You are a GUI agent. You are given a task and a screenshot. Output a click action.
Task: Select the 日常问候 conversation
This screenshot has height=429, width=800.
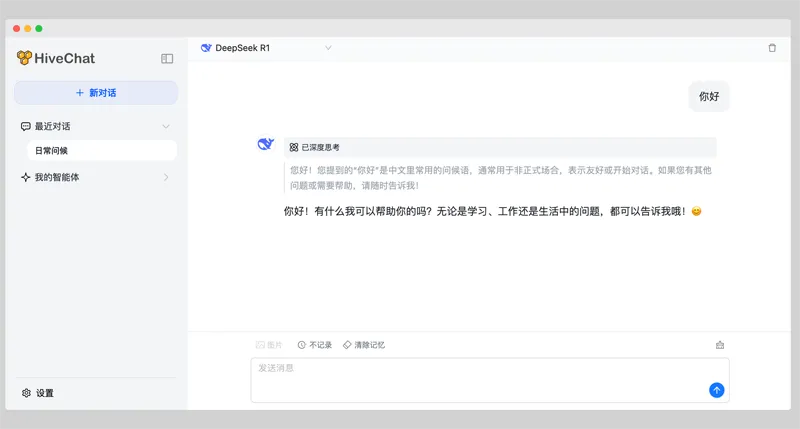pos(100,151)
